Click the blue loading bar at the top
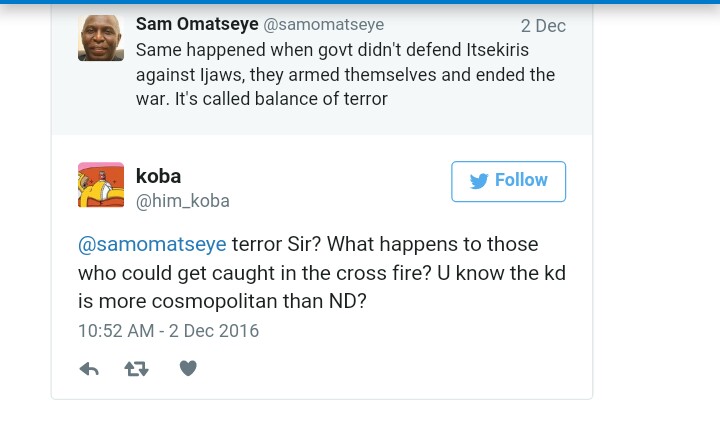This screenshot has width=720, height=421. pyautogui.click(x=360, y=3)
